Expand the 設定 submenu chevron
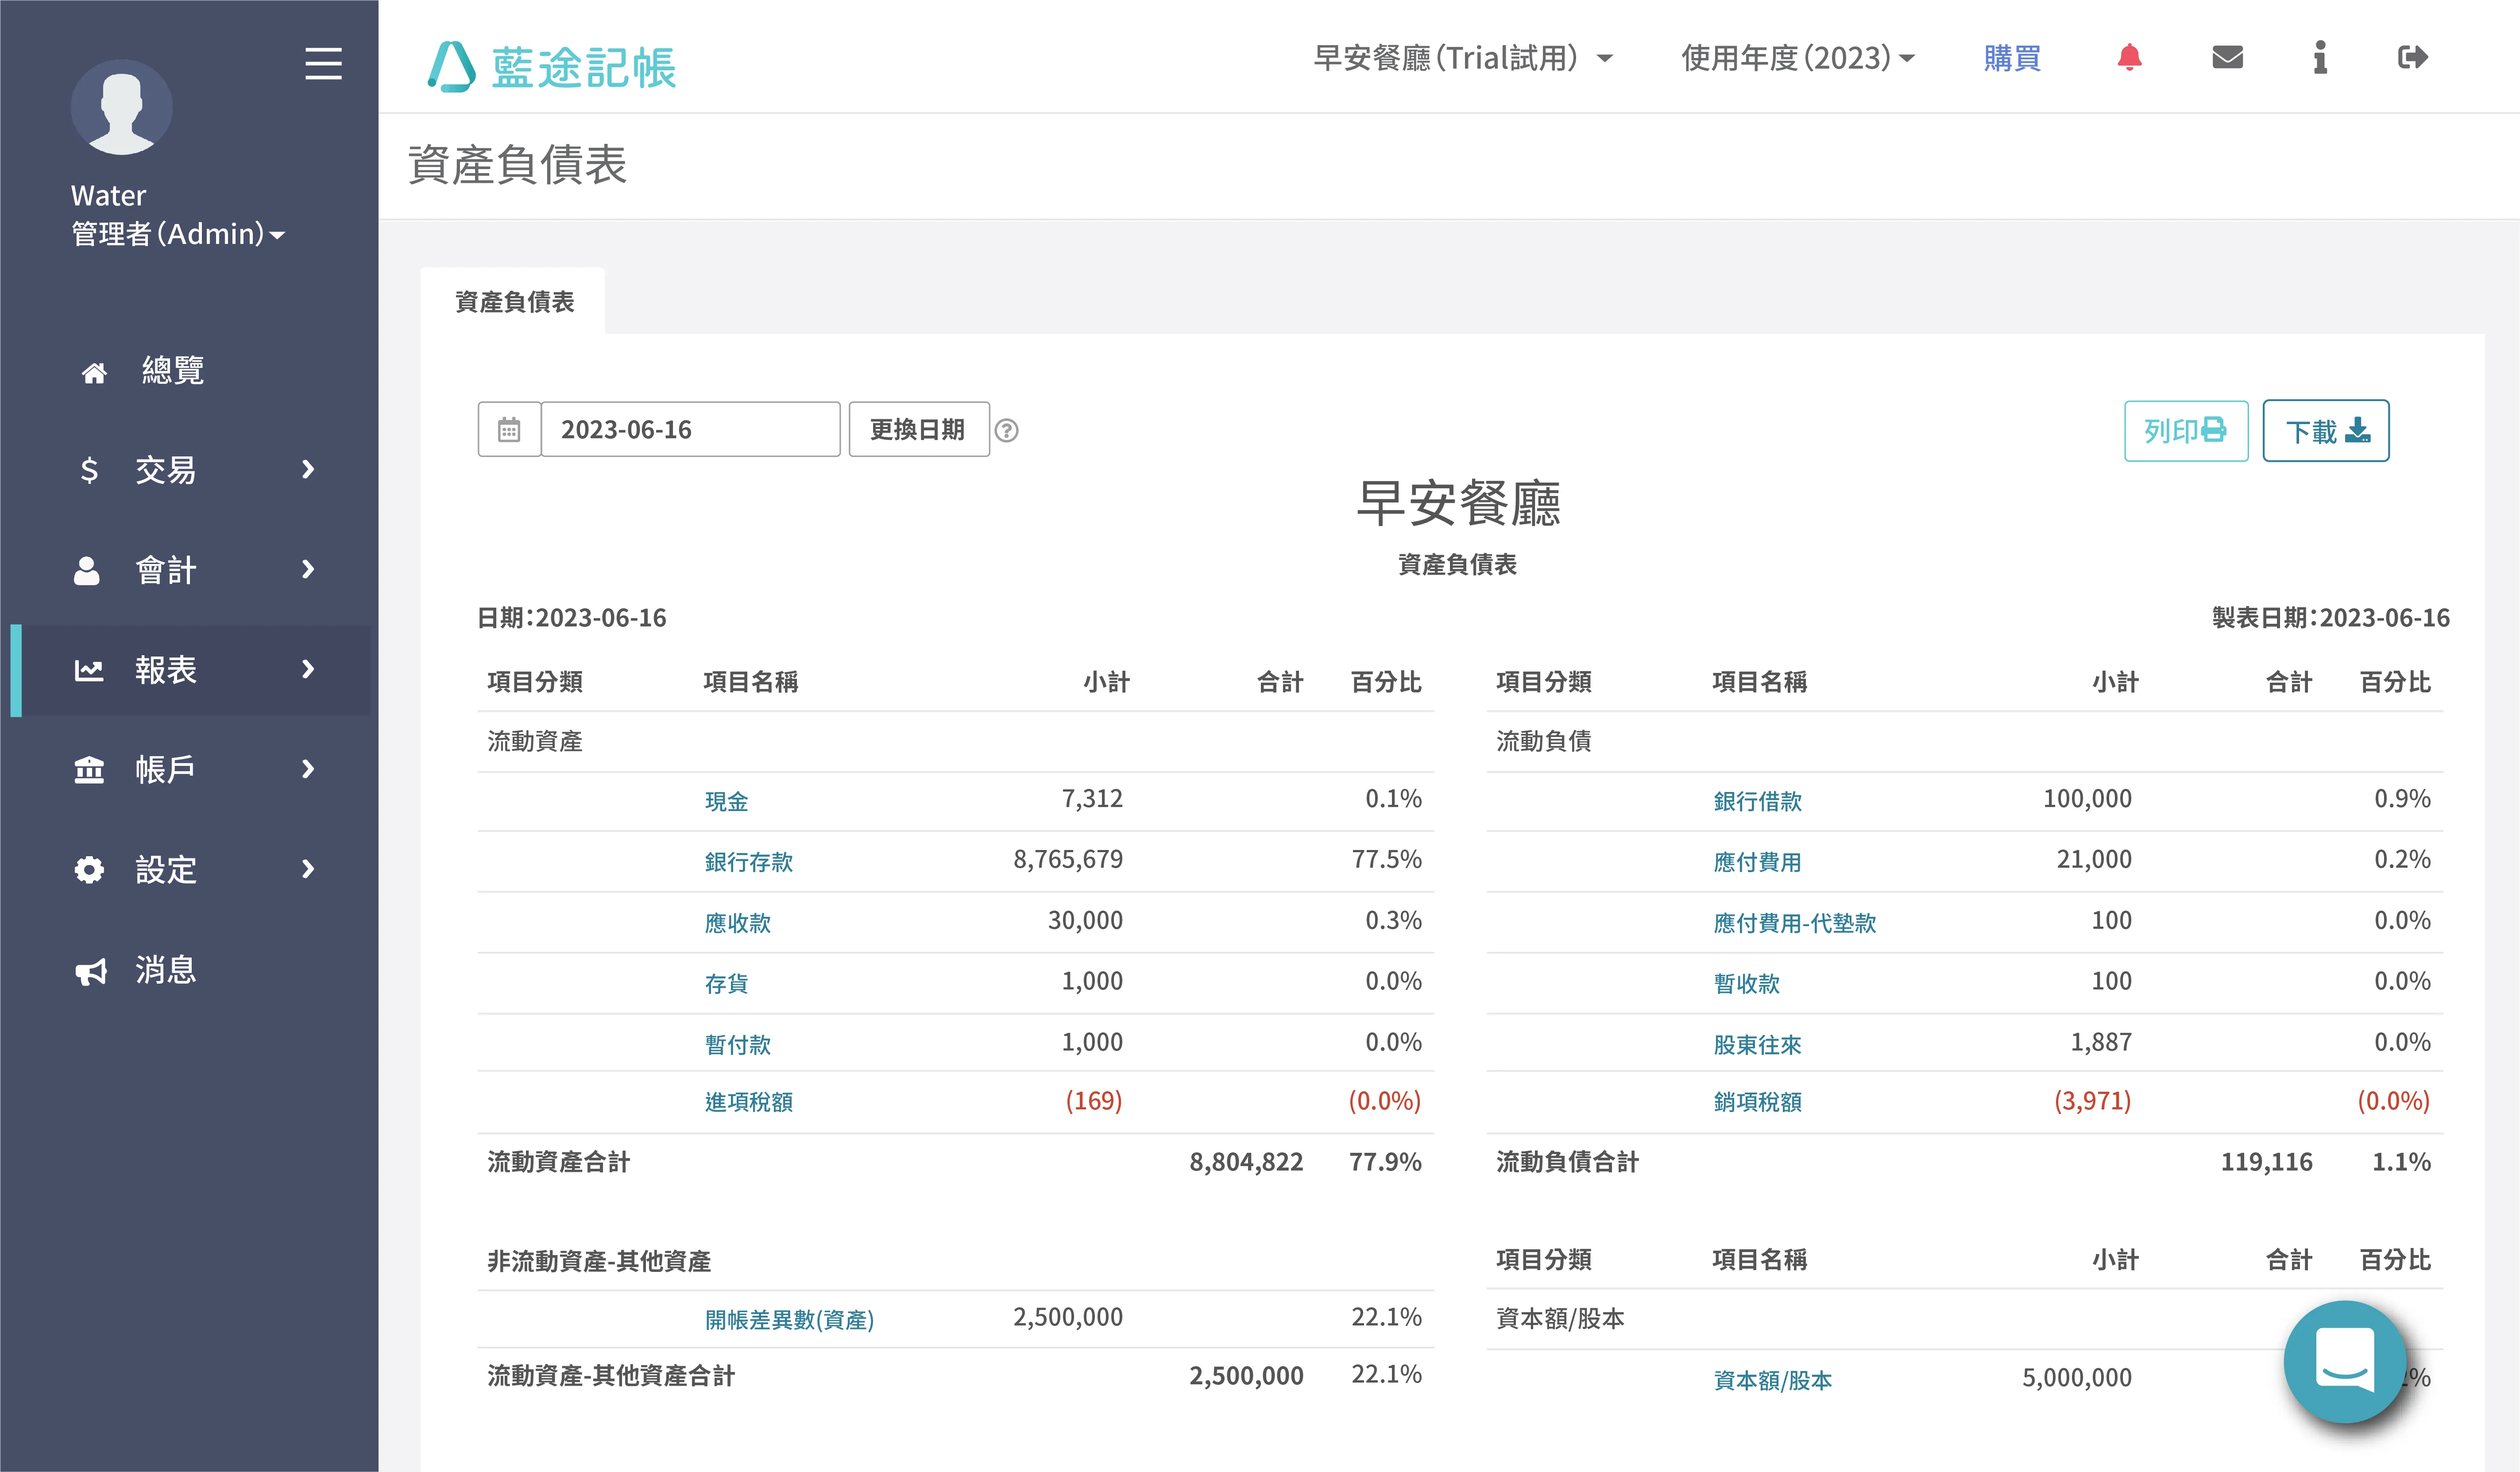 308,869
